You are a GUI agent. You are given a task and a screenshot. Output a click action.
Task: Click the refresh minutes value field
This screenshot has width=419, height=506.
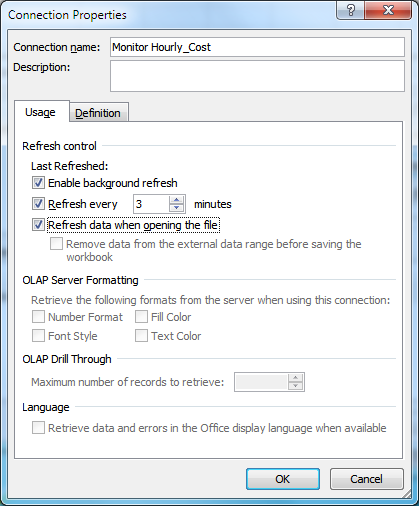tap(151, 204)
